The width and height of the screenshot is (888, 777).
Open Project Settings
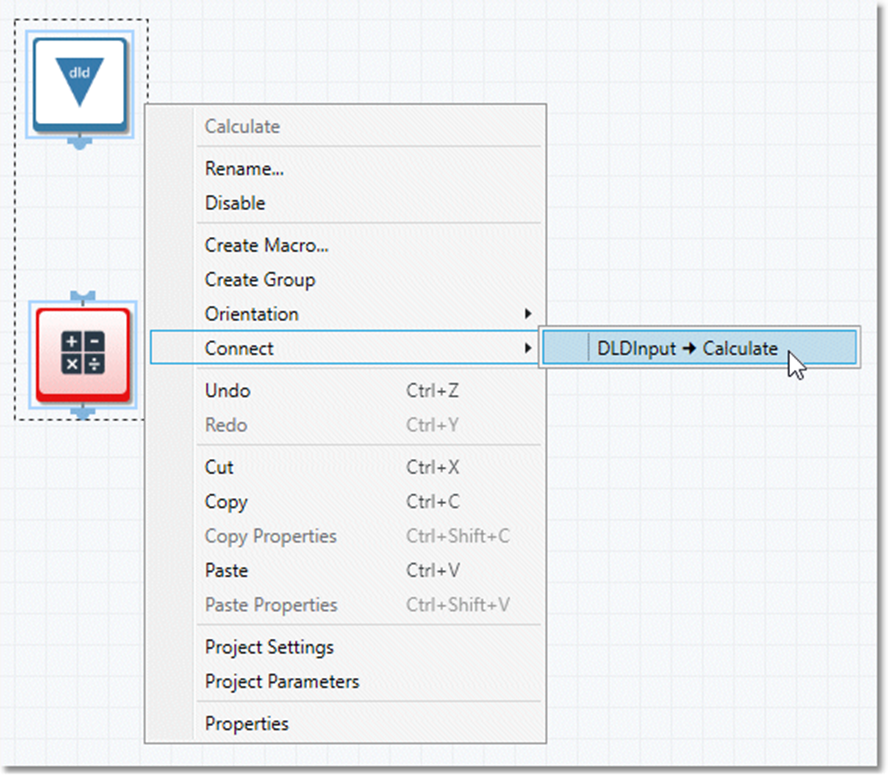pos(269,647)
